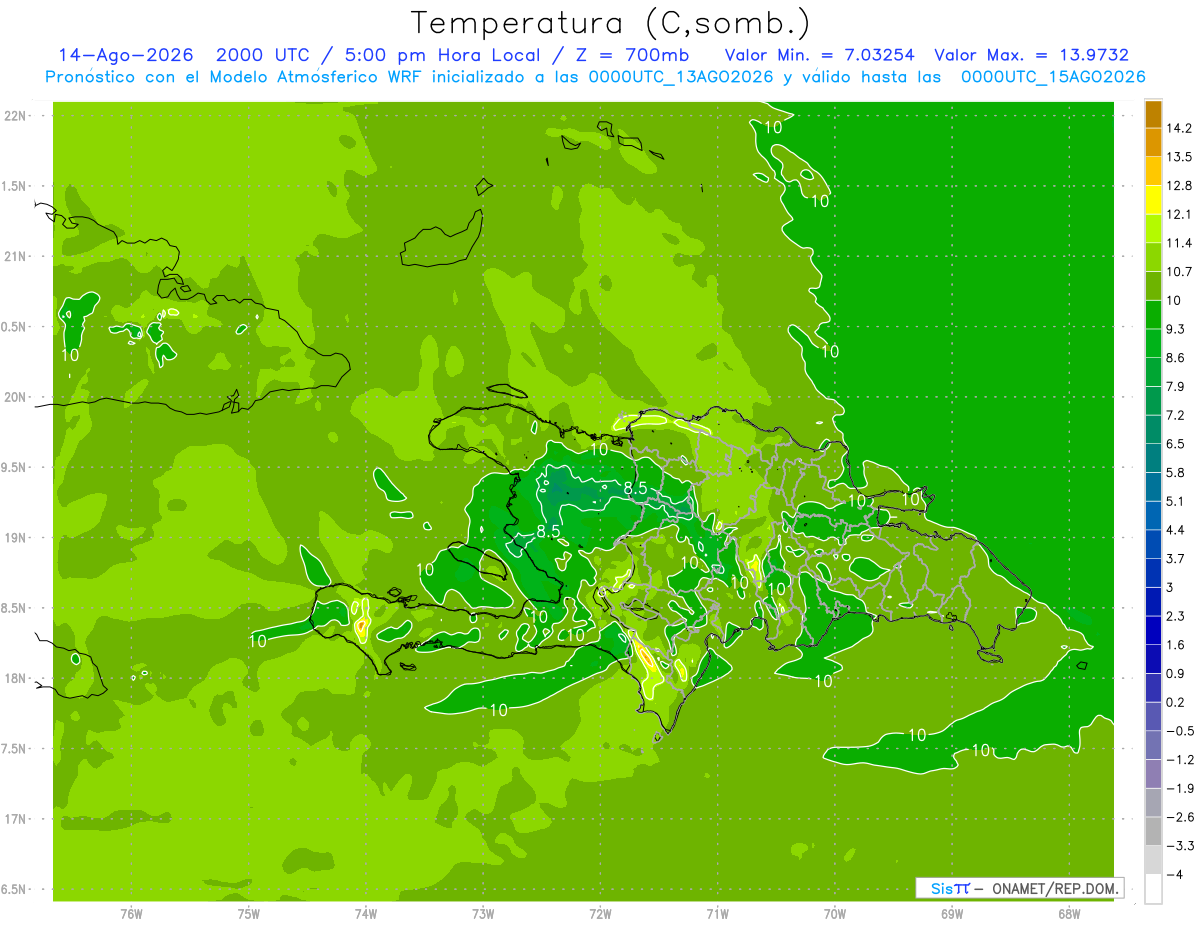
Task: Click the "ONAMET/REP.DOM." credit label
Action: [x=1056, y=888]
